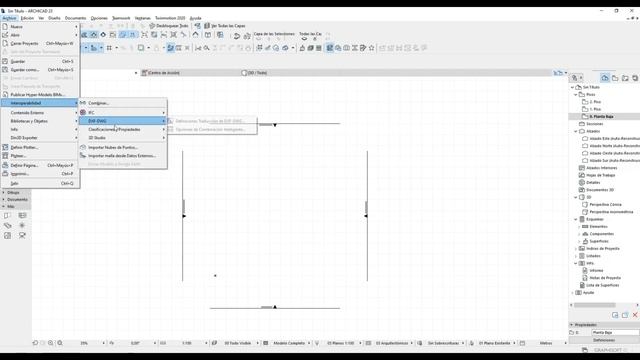Collapse the Esquemas tree folder
The width and height of the screenshot is (640, 360).
576,219
